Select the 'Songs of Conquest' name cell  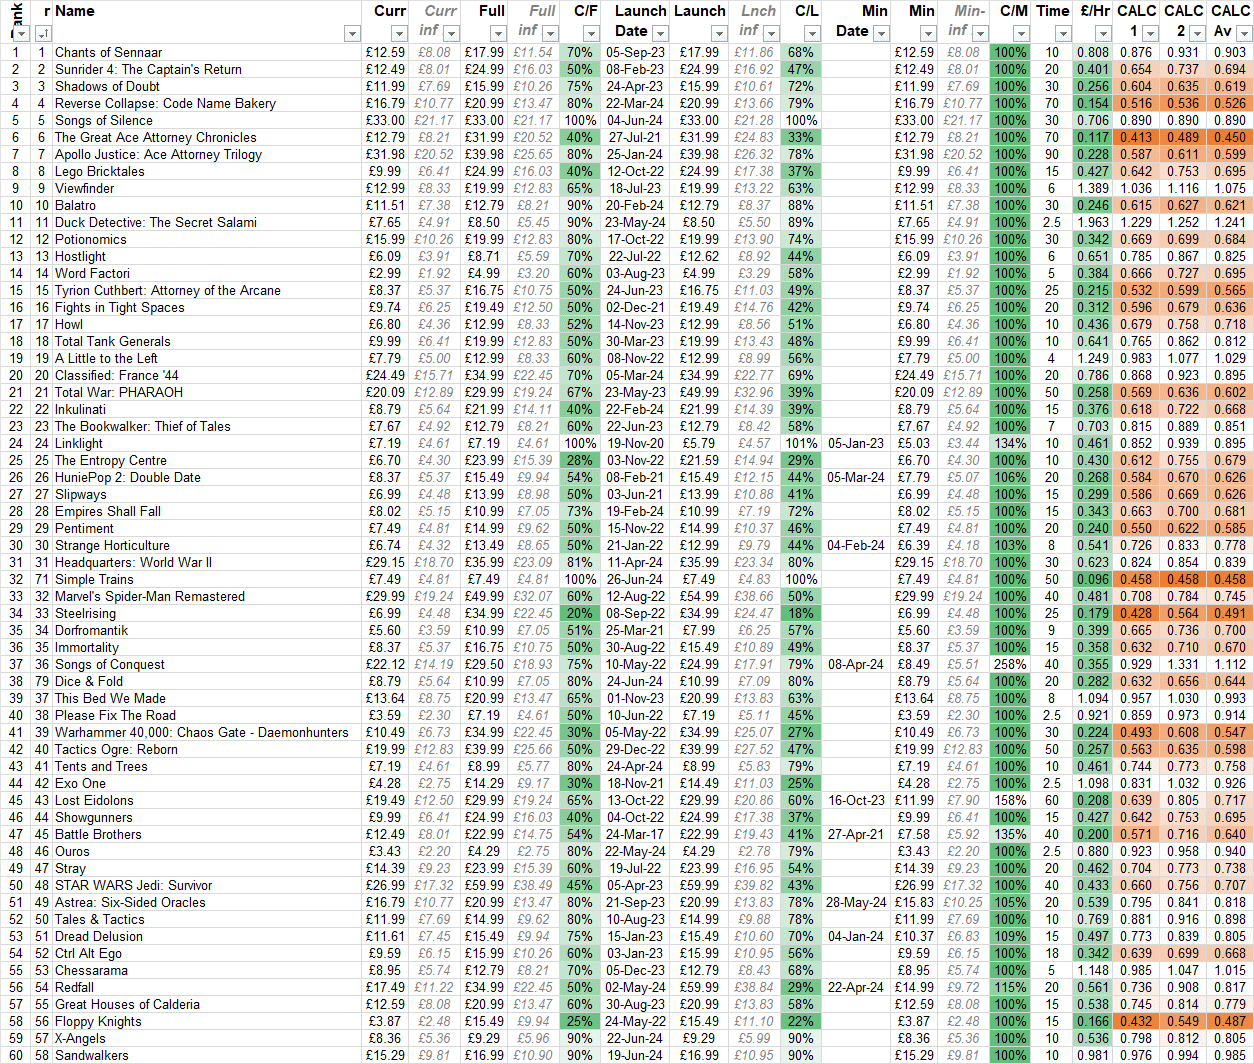tap(207, 664)
